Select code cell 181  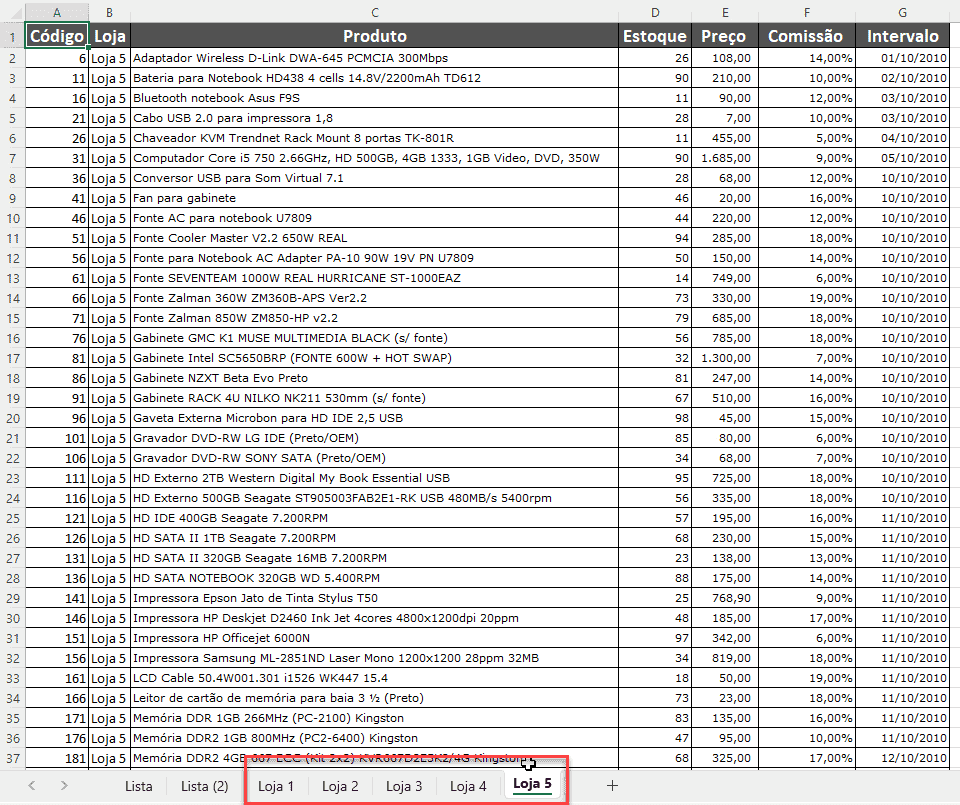click(x=57, y=758)
